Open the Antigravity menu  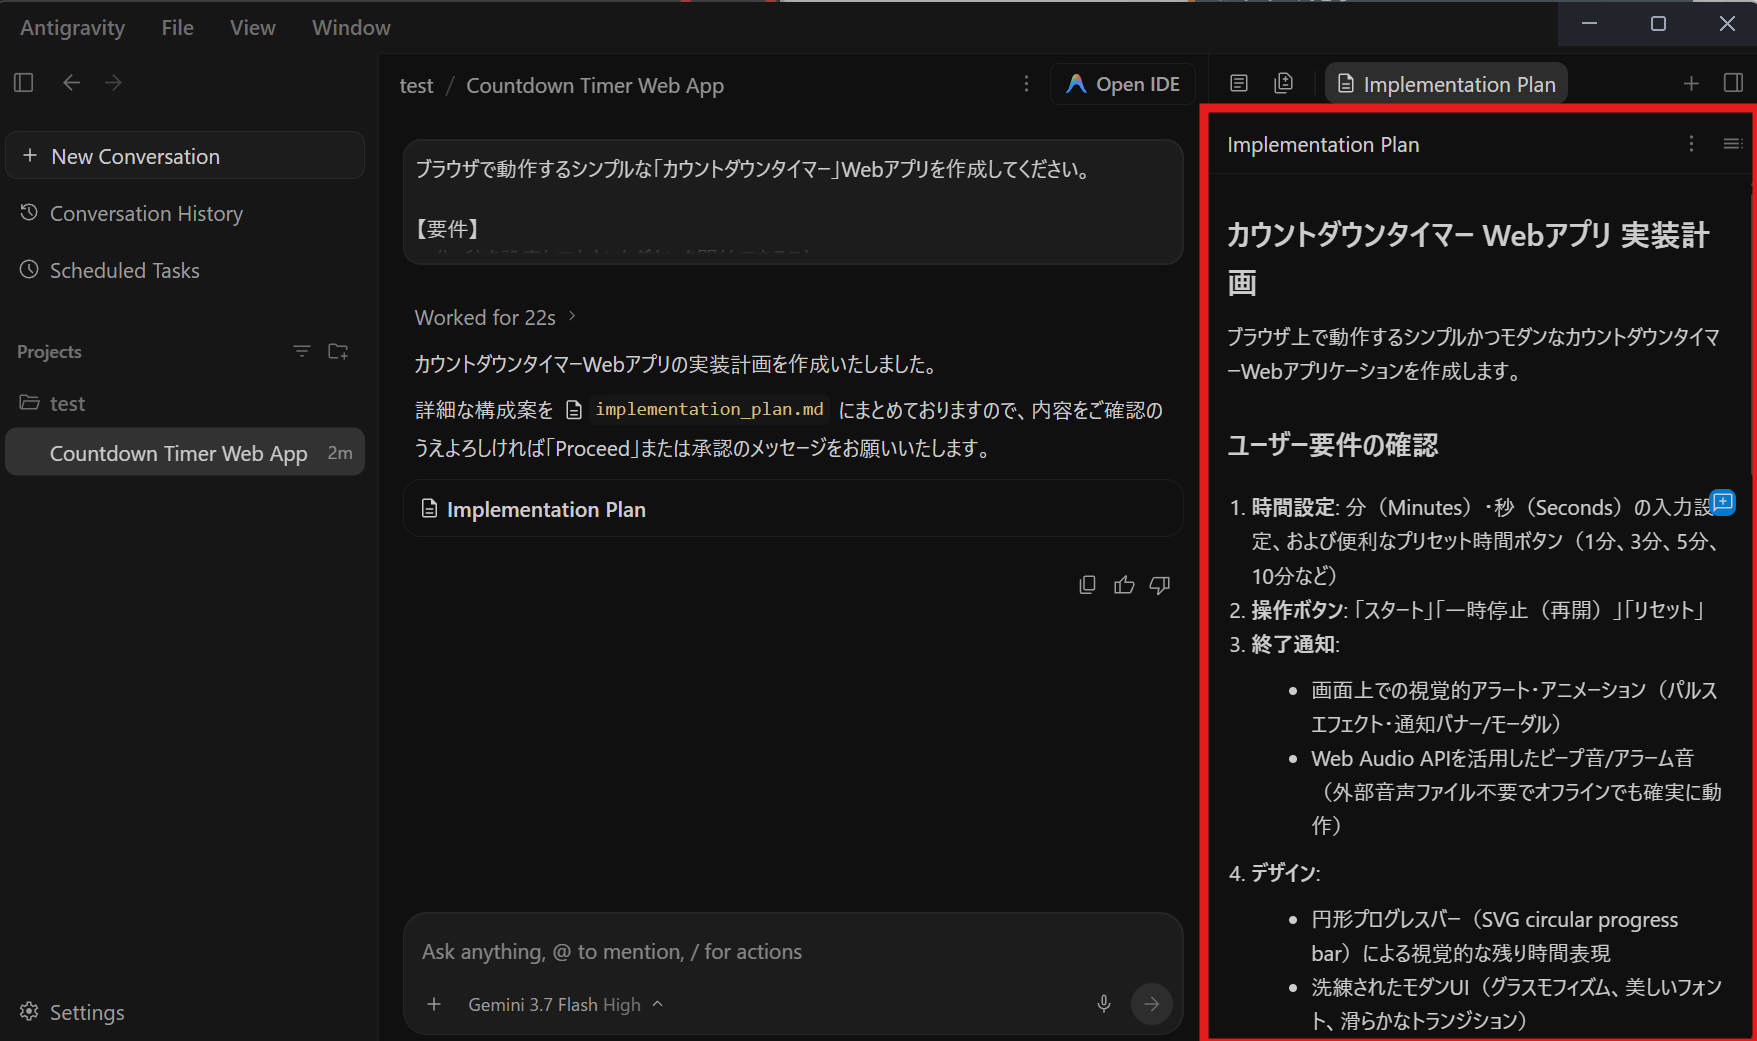coord(72,27)
